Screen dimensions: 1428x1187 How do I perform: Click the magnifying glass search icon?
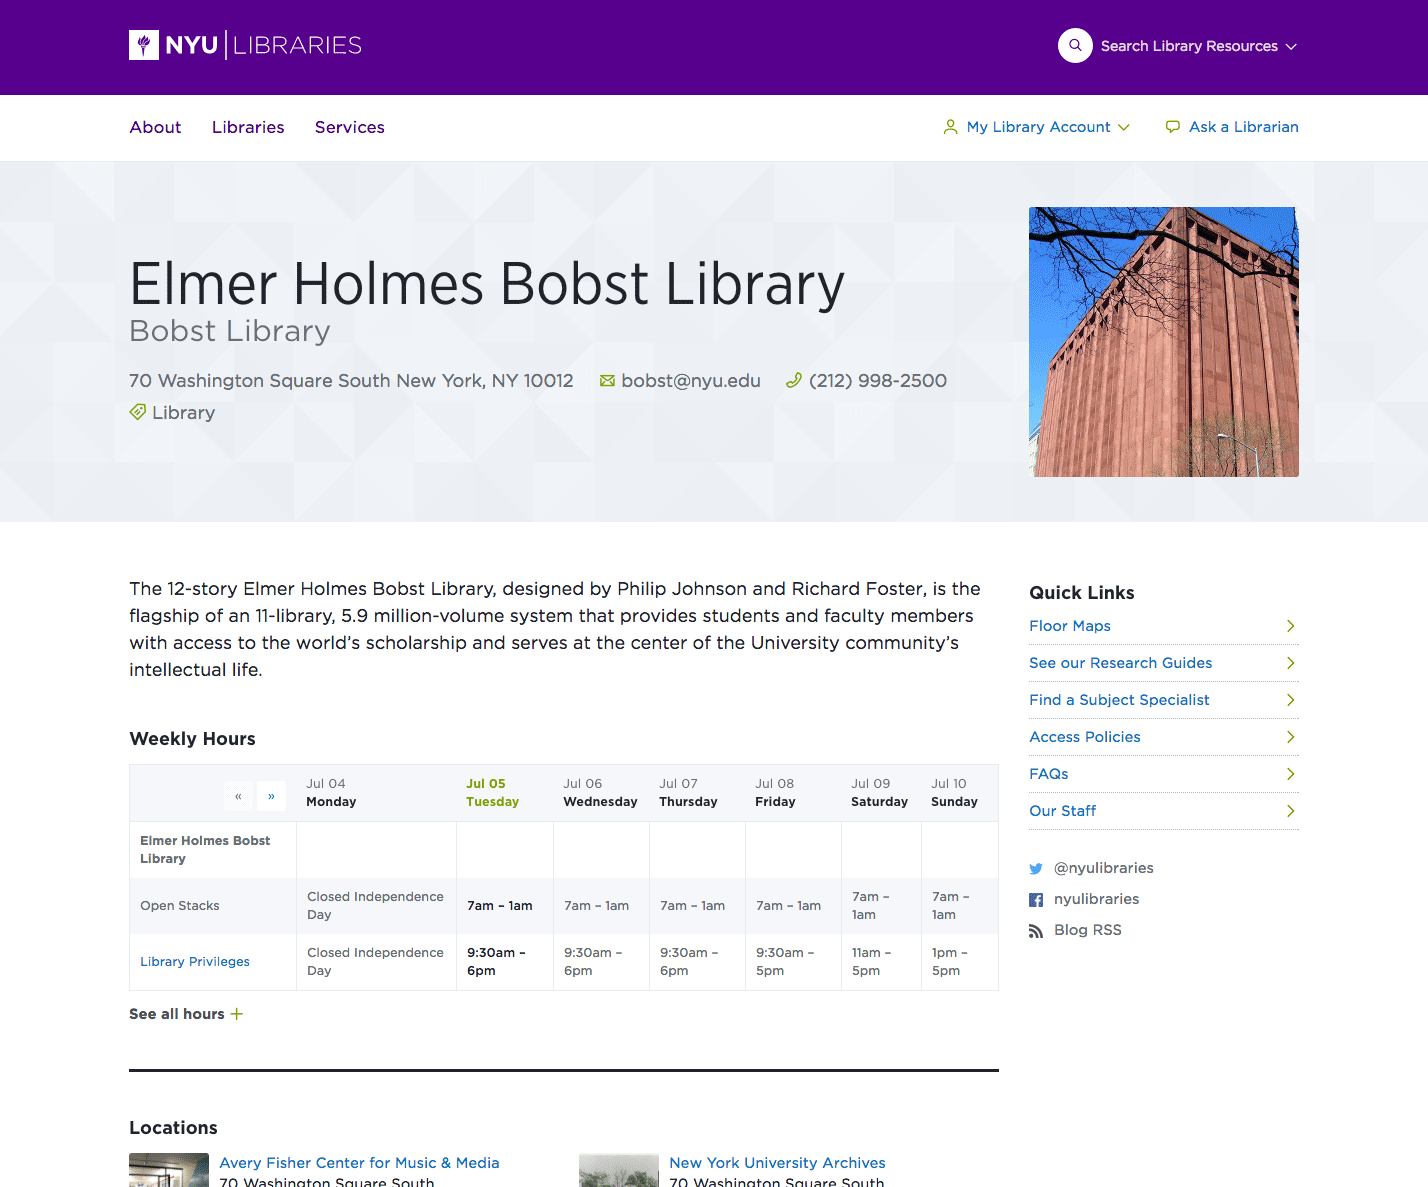pos(1075,45)
